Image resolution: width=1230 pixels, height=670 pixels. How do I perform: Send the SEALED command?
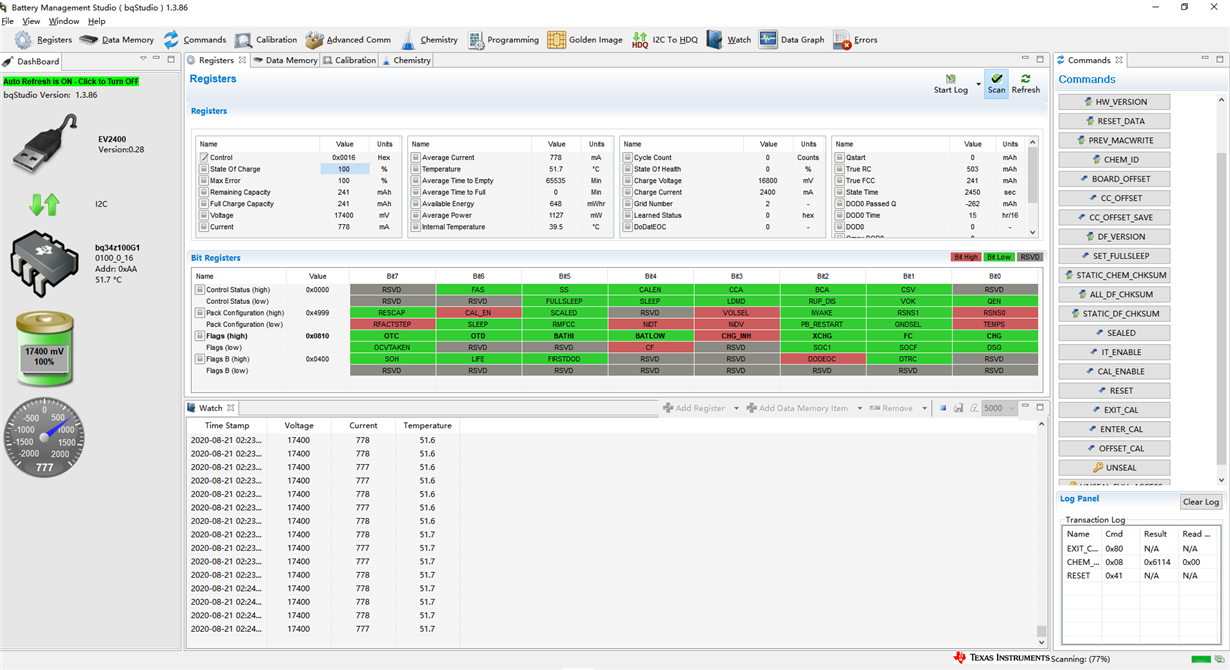[1116, 333]
